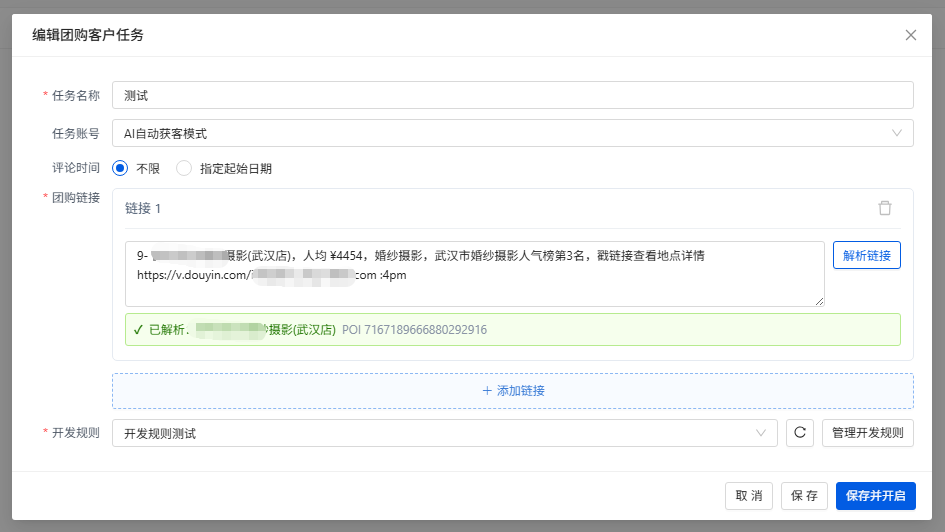Click the 任务名称 input field
The image size is (945, 532).
point(512,95)
